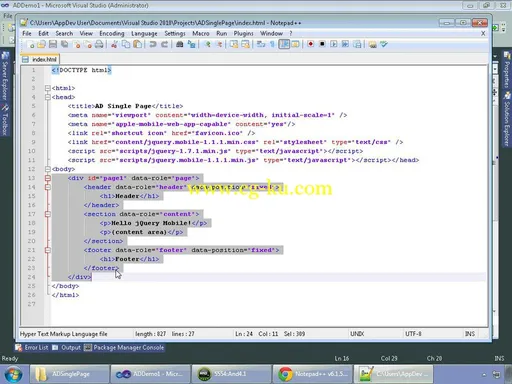Switch to the 5554:And4.1 emulator taskbar button

coord(232,374)
